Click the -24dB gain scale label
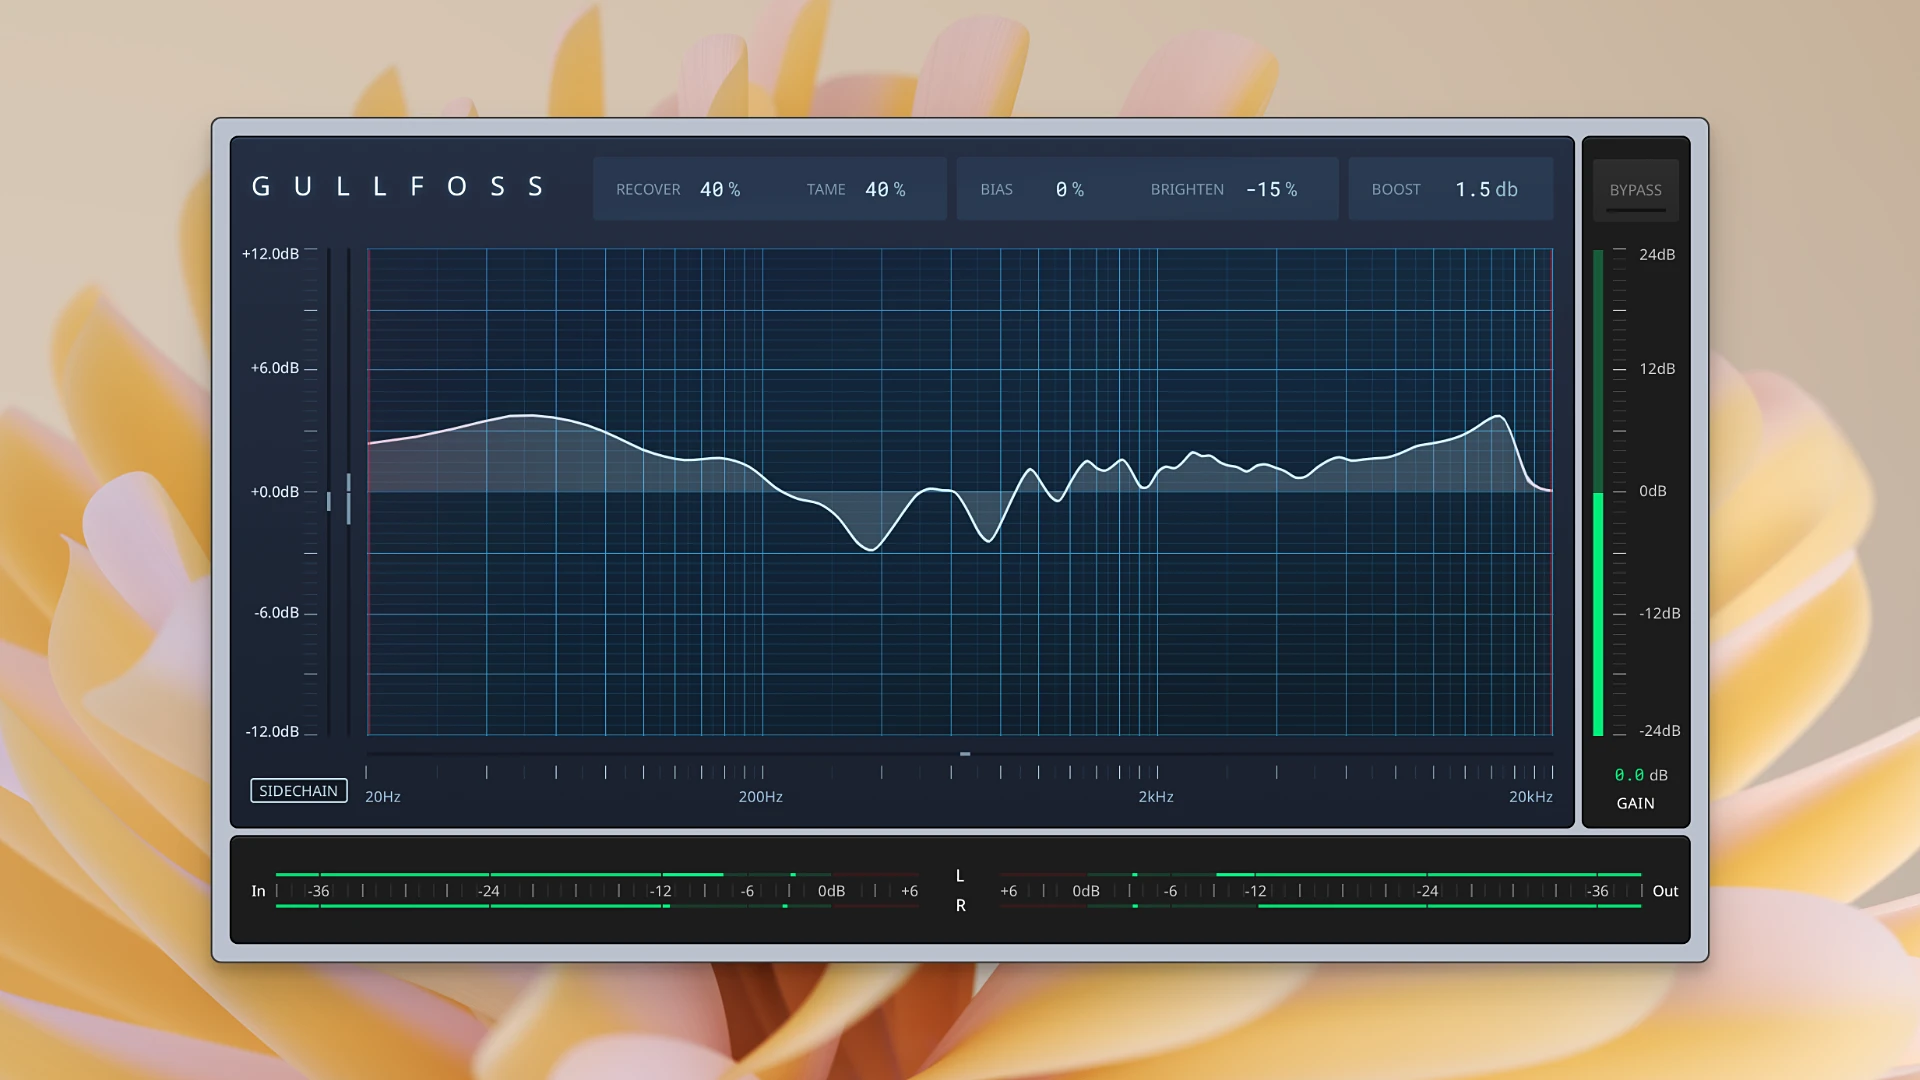This screenshot has height=1080, width=1920. (x=1660, y=731)
